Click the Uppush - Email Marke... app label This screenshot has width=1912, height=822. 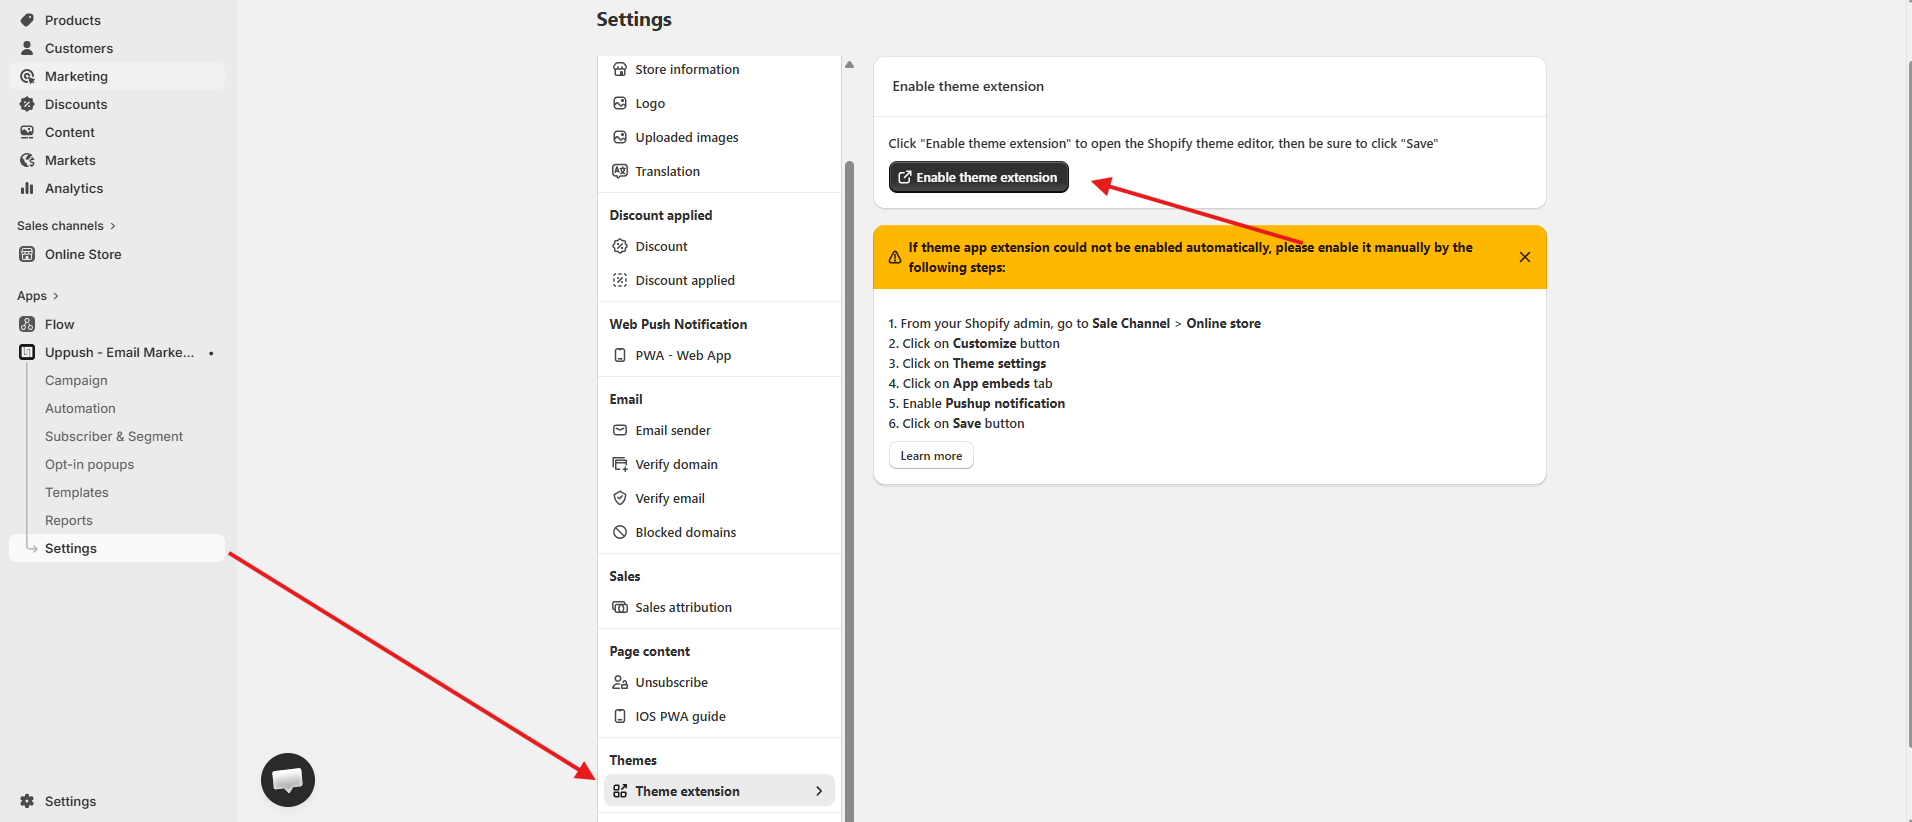click(x=119, y=352)
